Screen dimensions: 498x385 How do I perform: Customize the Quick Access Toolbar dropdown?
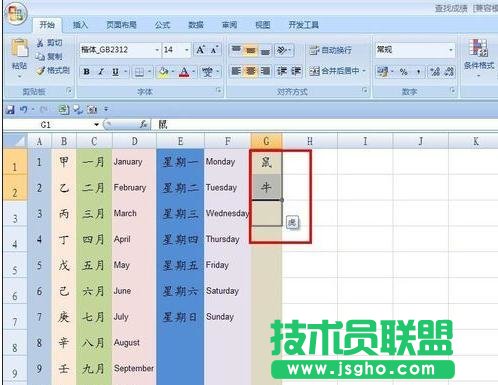(x=106, y=109)
